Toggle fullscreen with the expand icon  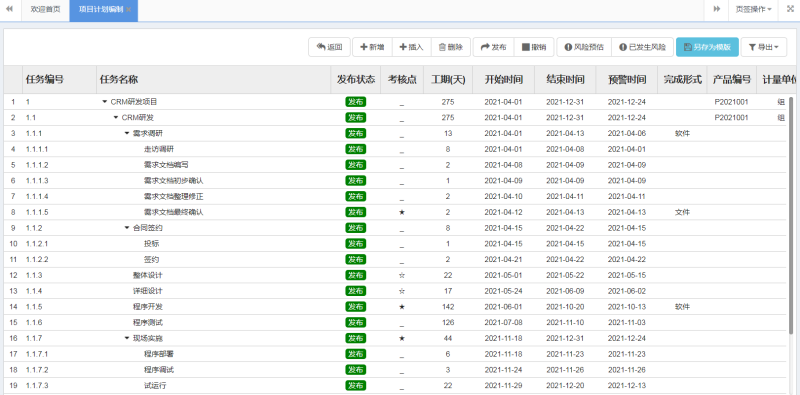point(790,9)
